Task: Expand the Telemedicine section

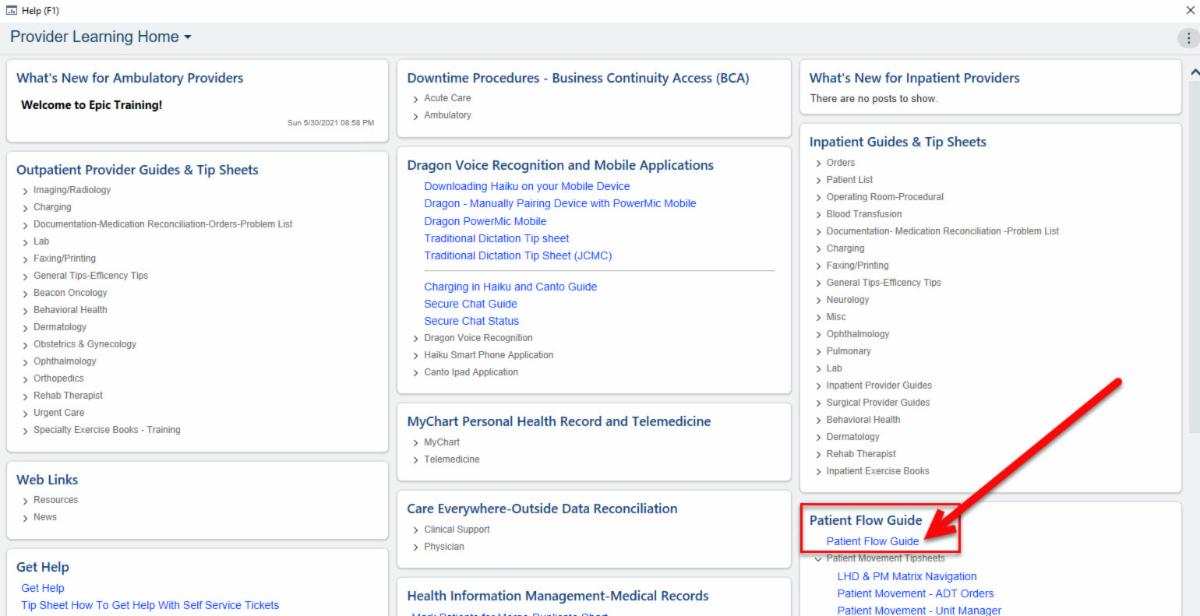Action: [451, 459]
